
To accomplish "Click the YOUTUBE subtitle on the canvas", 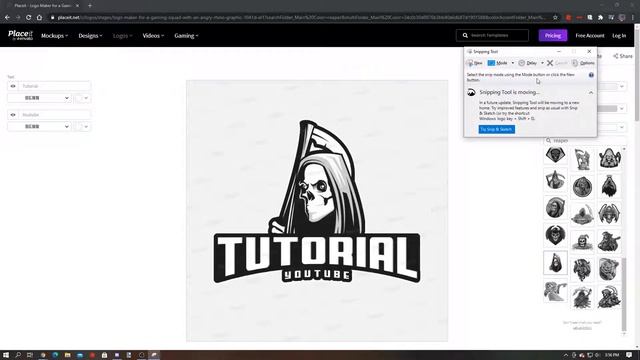I will 317,275.
